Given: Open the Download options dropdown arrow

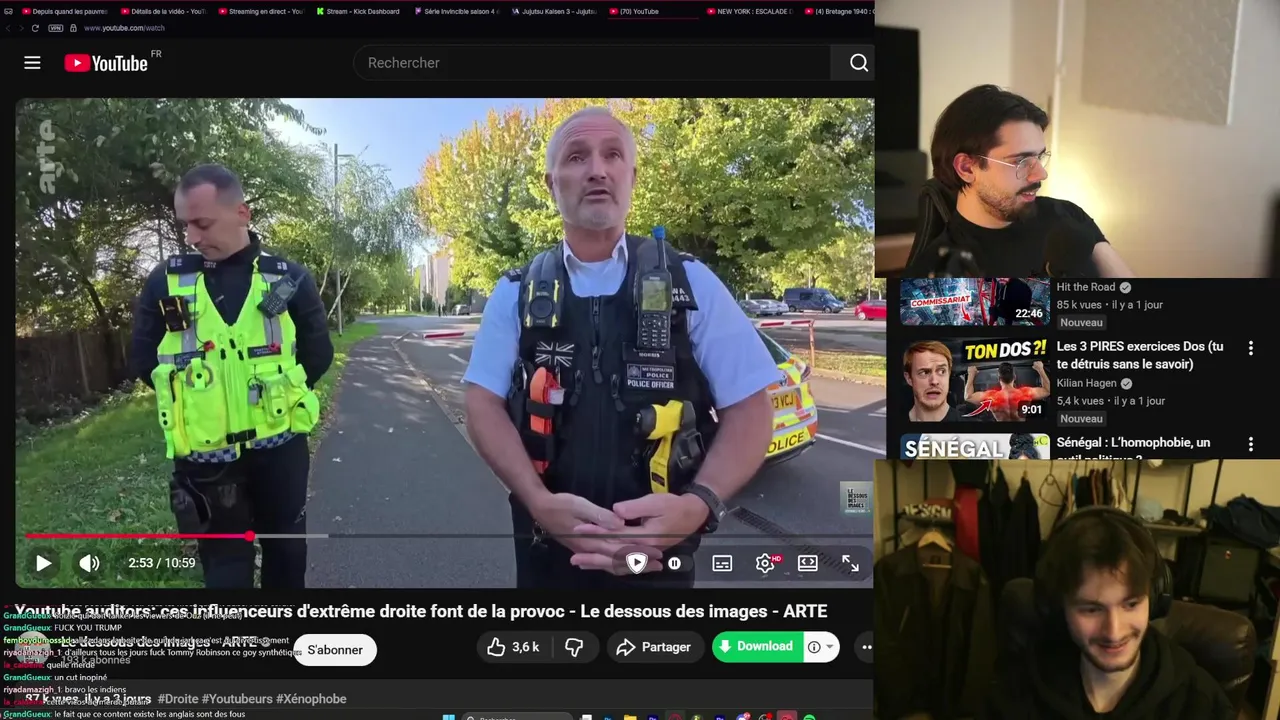Looking at the screenshot, I should point(829,647).
